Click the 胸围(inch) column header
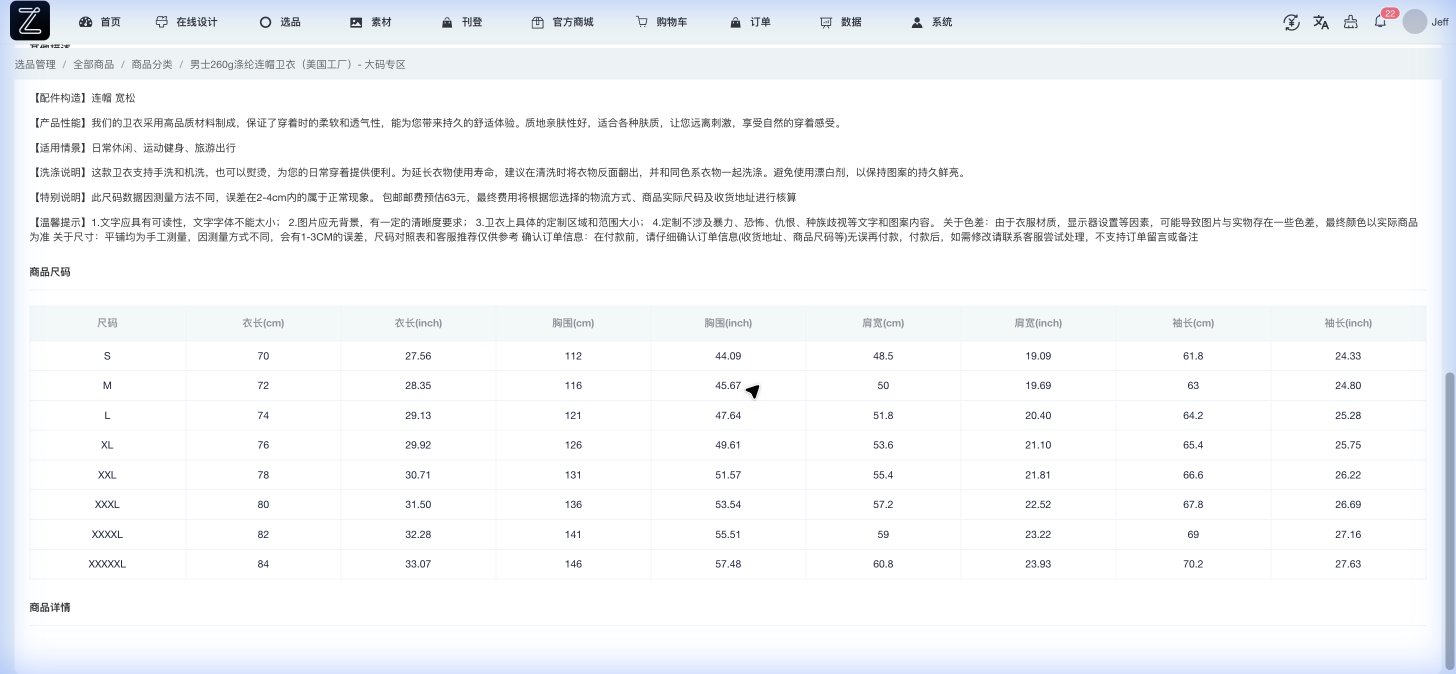This screenshot has width=1456, height=674. click(728, 323)
